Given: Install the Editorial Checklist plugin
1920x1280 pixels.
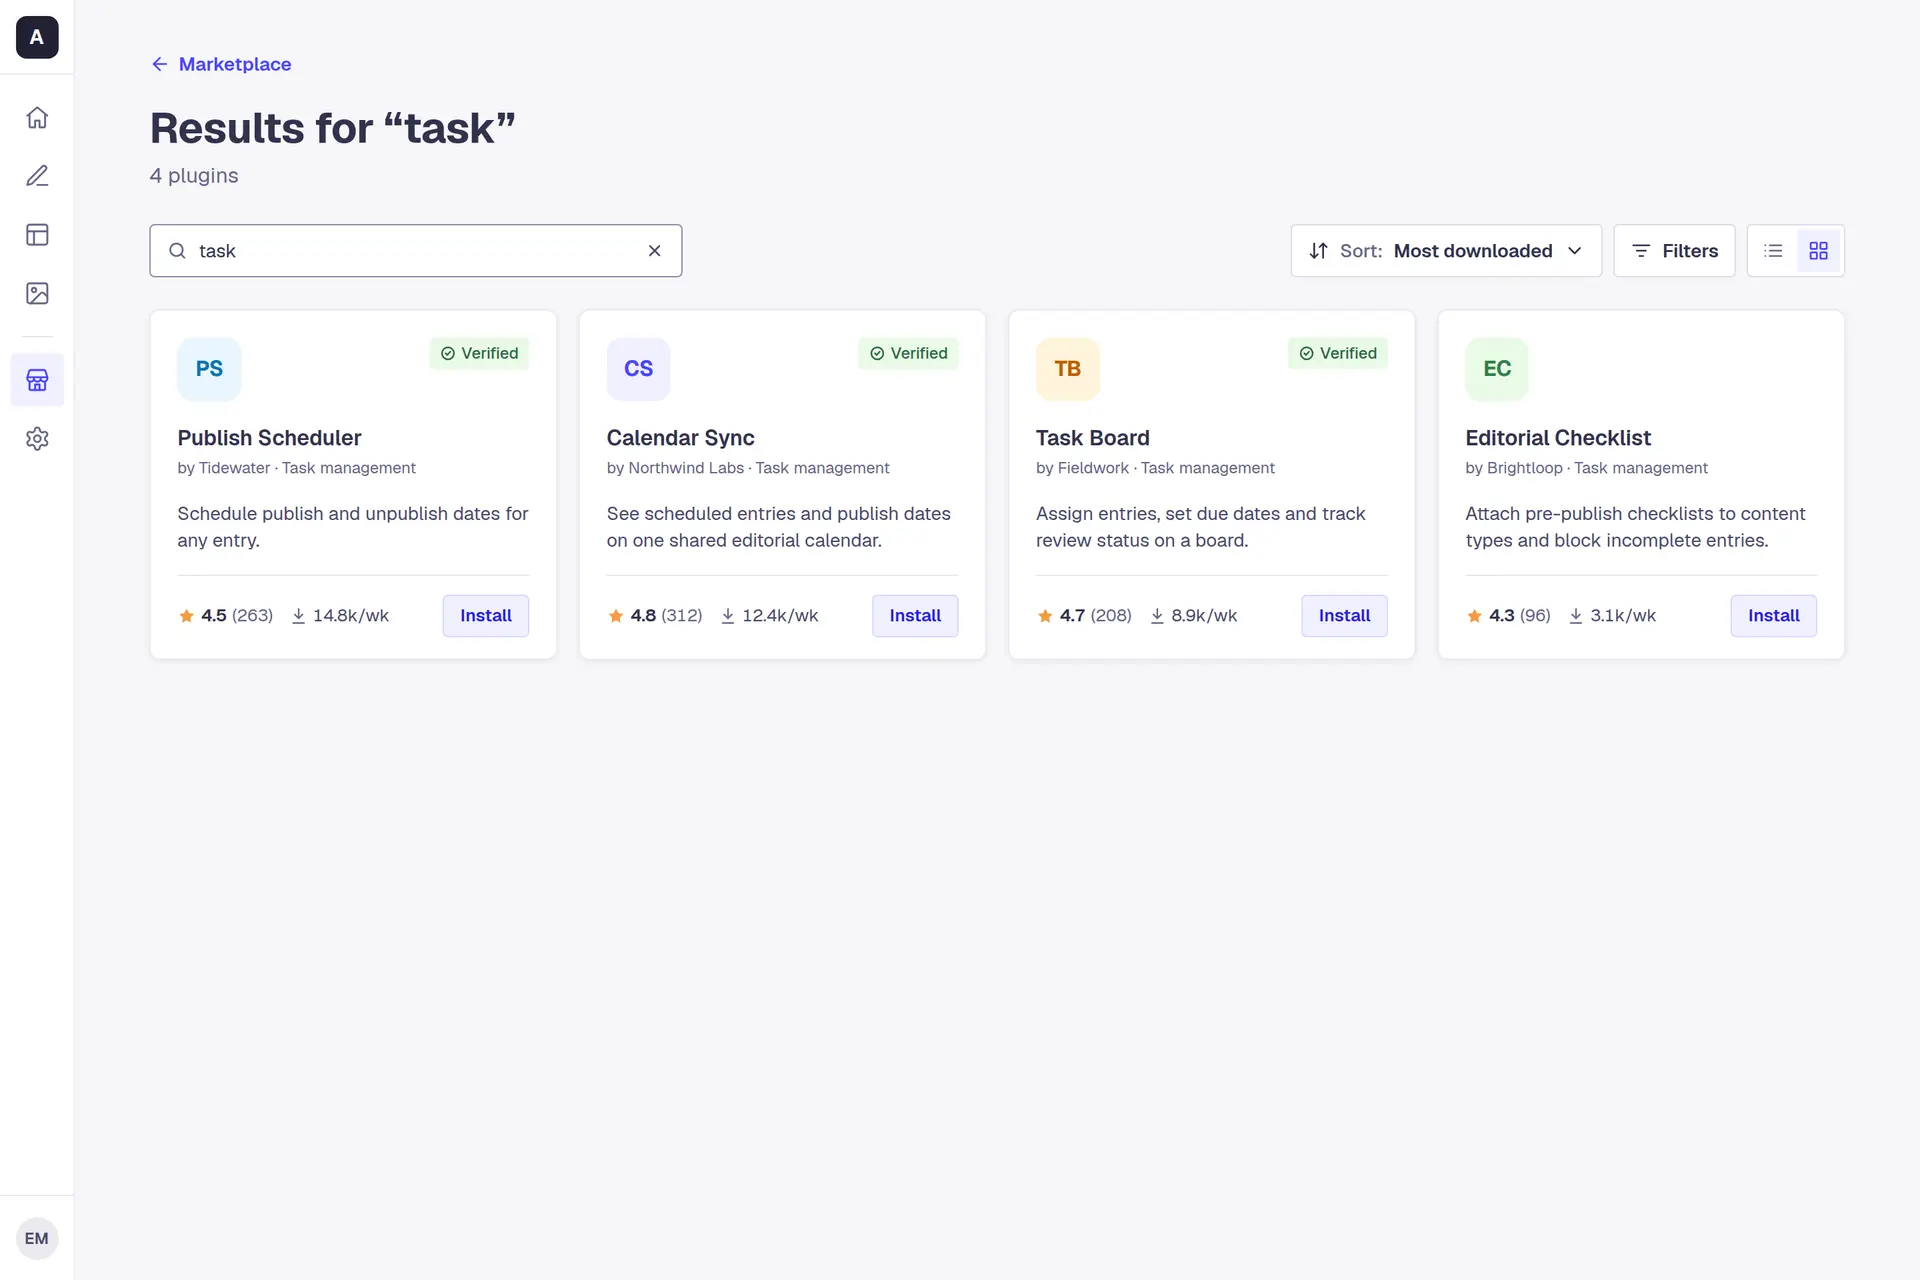Looking at the screenshot, I should 1773,616.
